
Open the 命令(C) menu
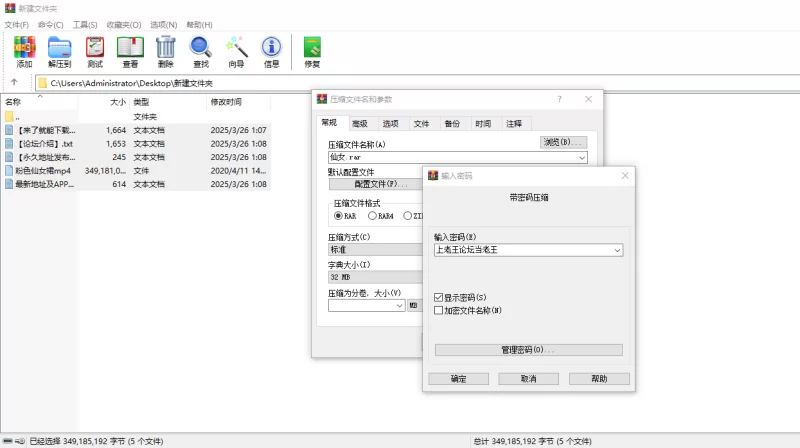51,24
